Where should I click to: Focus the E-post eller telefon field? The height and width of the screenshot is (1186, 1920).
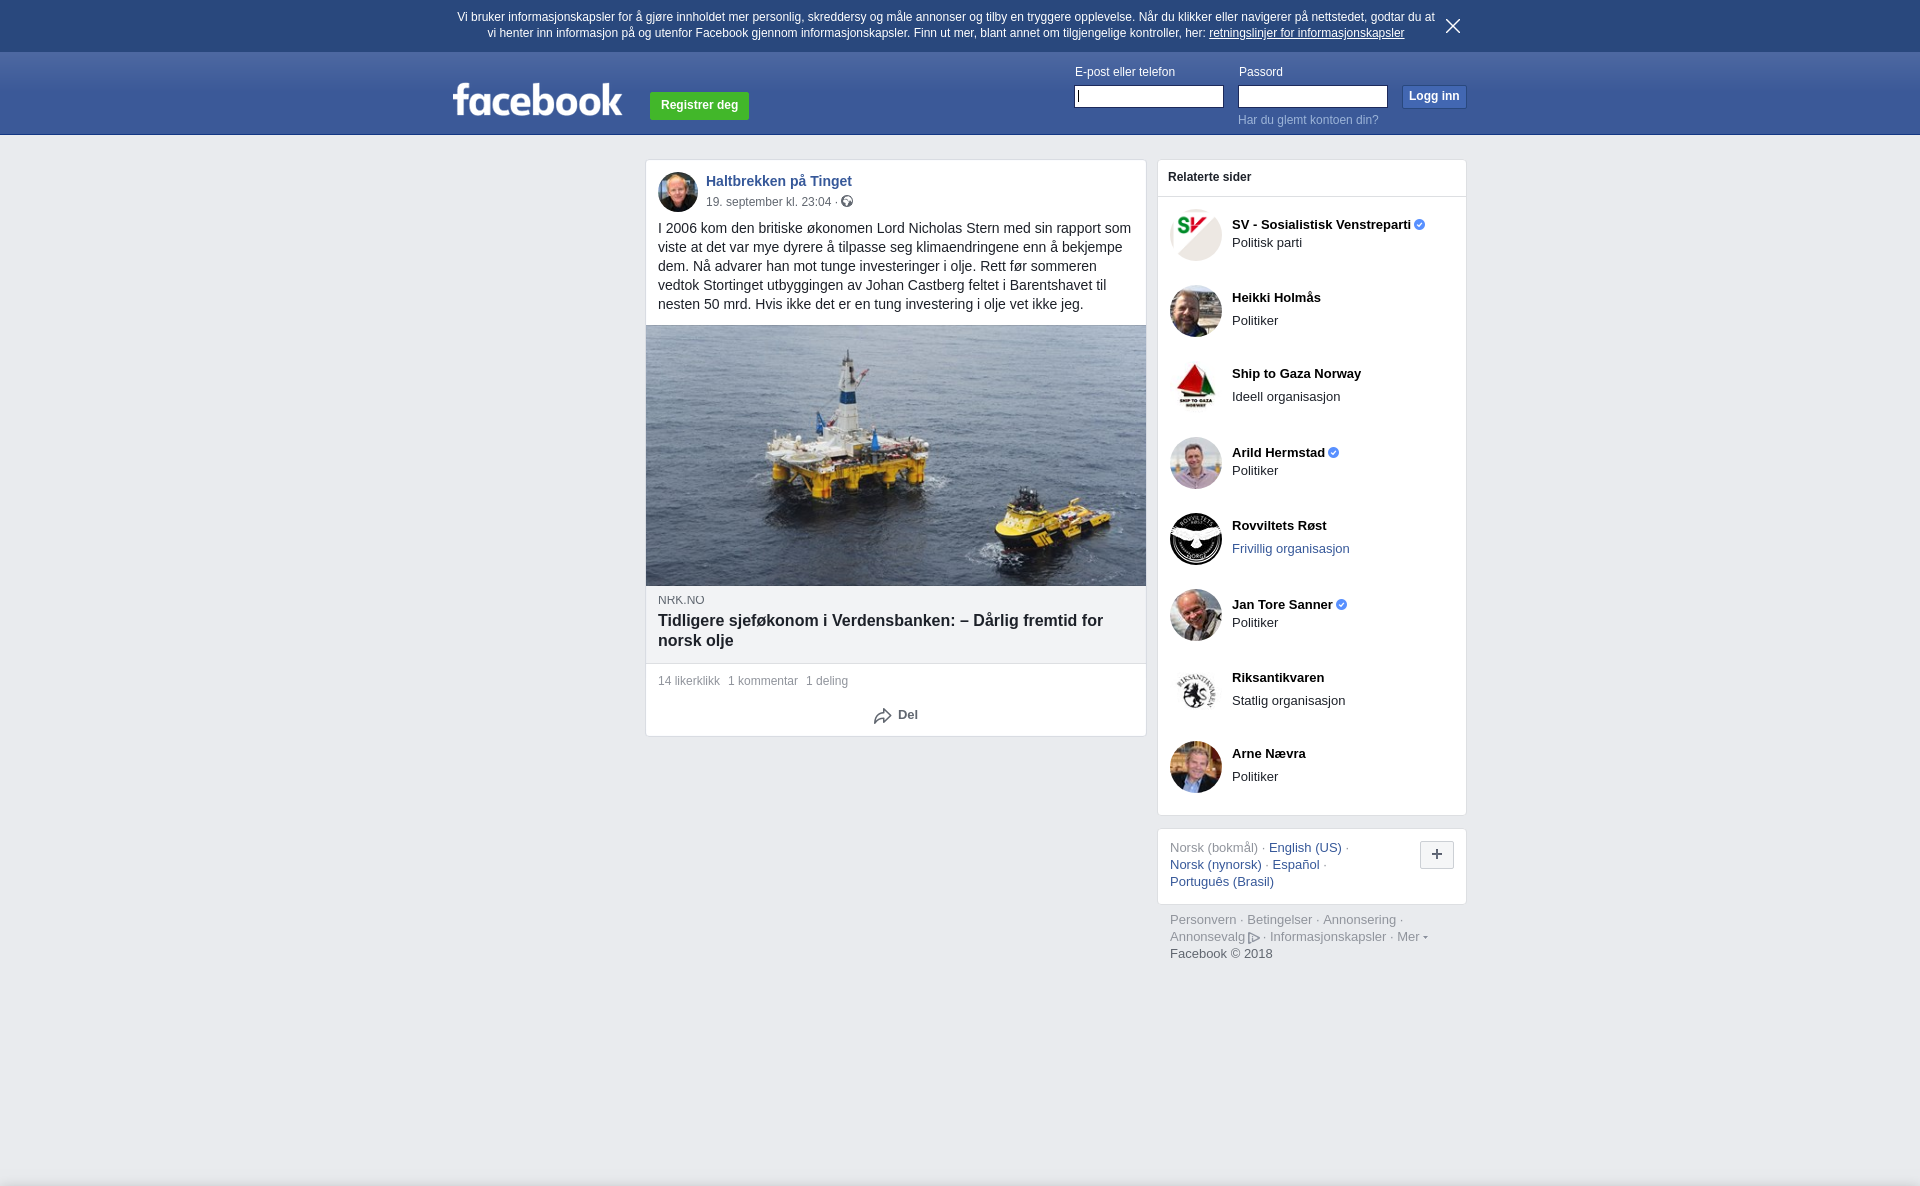coord(1149,96)
